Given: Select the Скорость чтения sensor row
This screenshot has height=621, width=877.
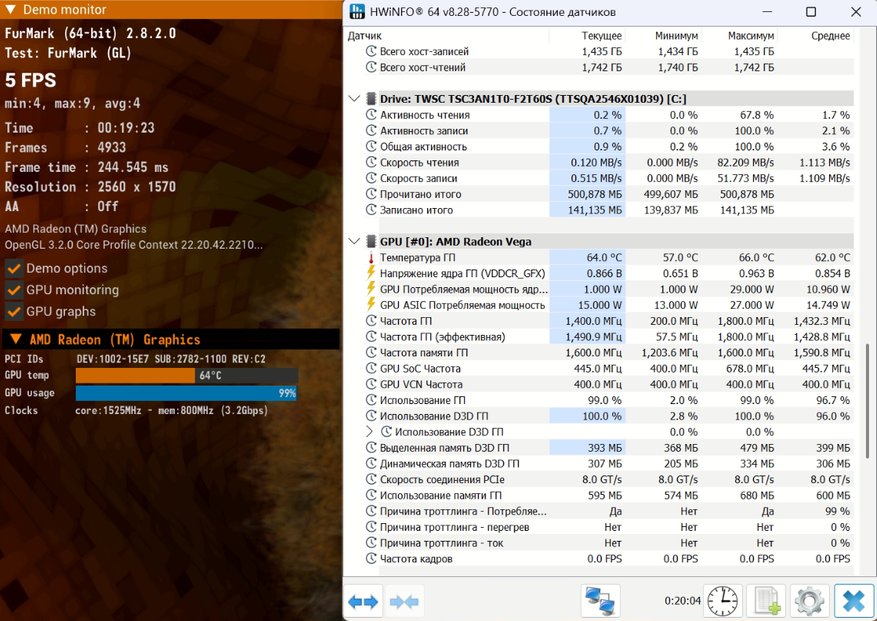Looking at the screenshot, I should coord(608,163).
